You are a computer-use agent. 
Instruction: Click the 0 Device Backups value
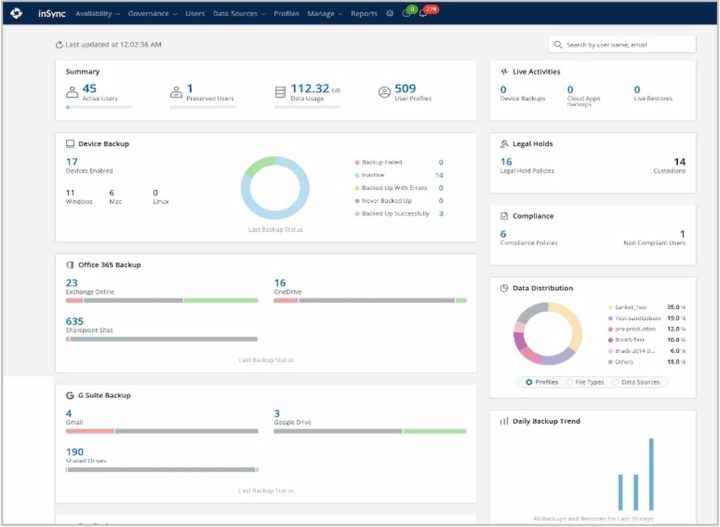(x=503, y=90)
